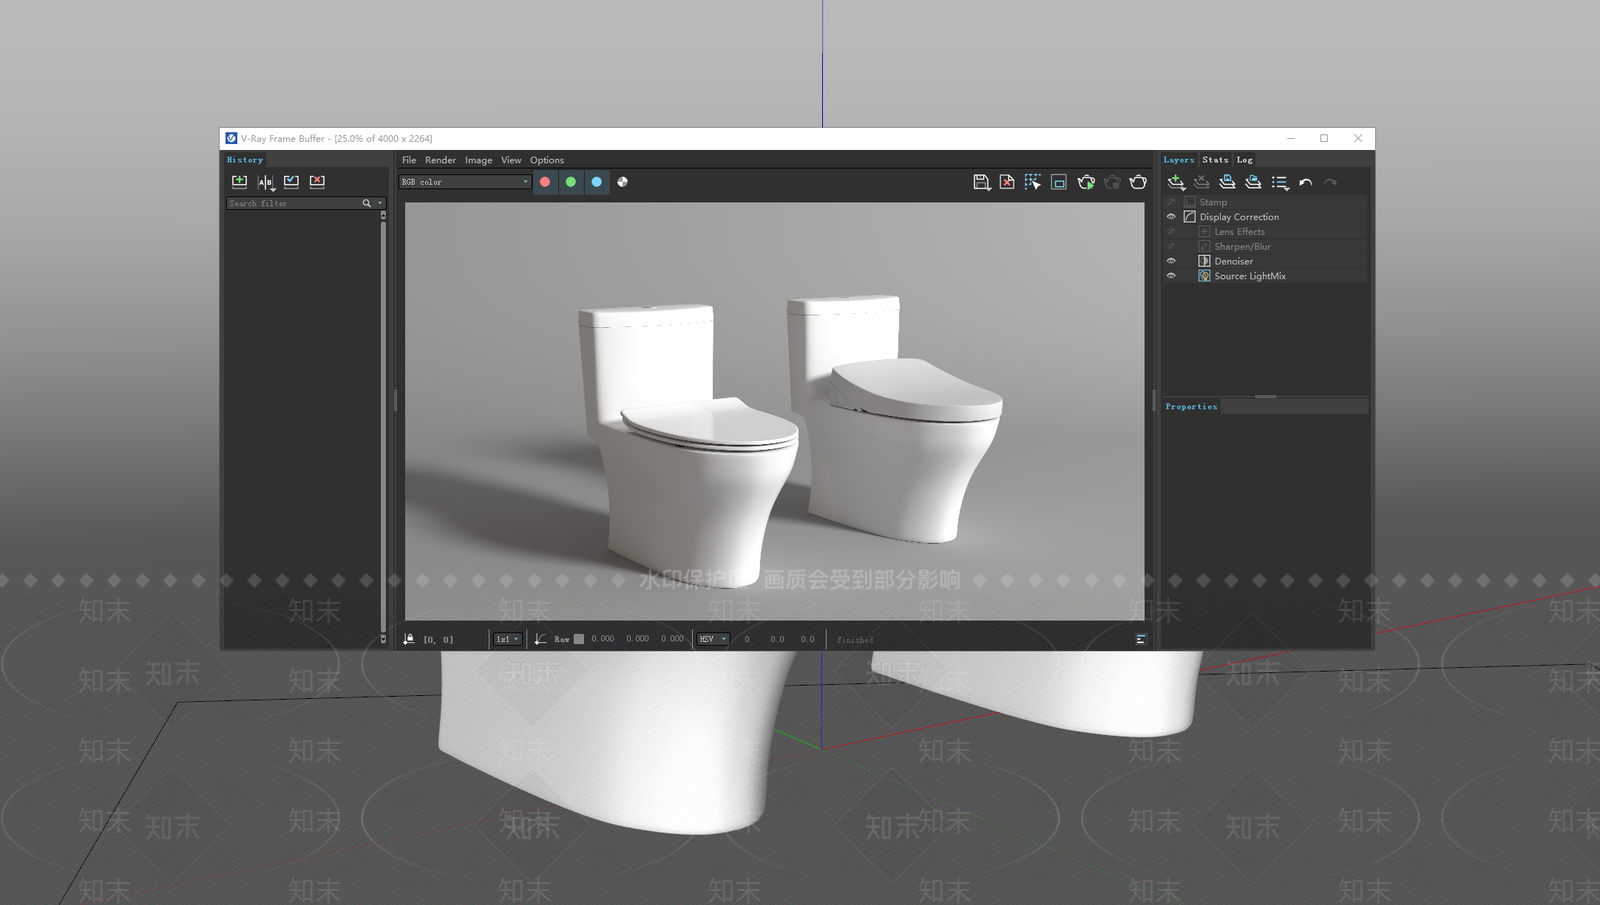The width and height of the screenshot is (1600, 905).
Task: Switch to the Stats tab
Action: [x=1215, y=160]
